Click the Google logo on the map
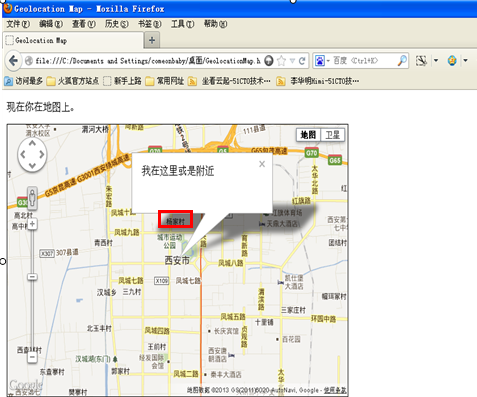 pyautogui.click(x=26, y=385)
